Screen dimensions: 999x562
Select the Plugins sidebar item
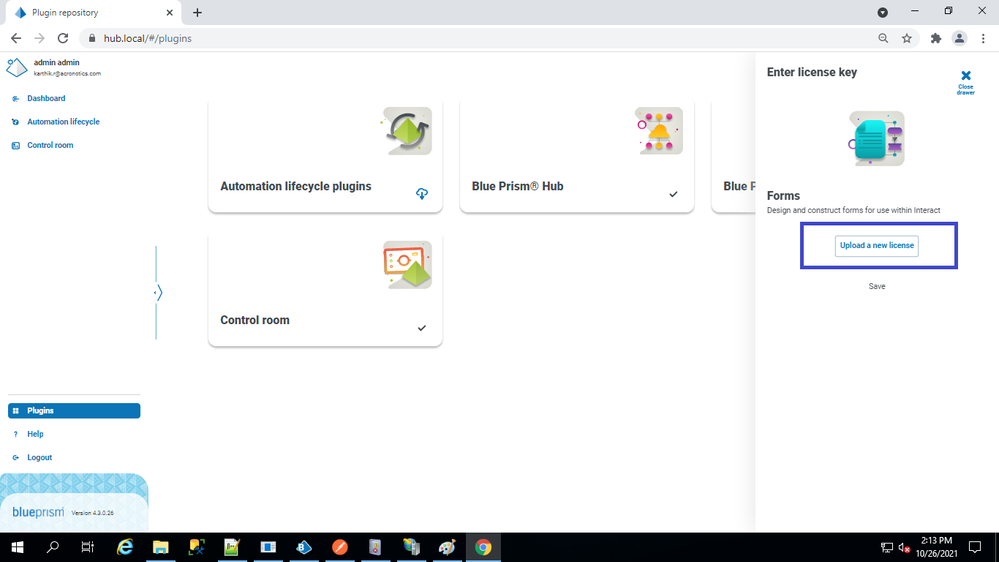click(74, 411)
